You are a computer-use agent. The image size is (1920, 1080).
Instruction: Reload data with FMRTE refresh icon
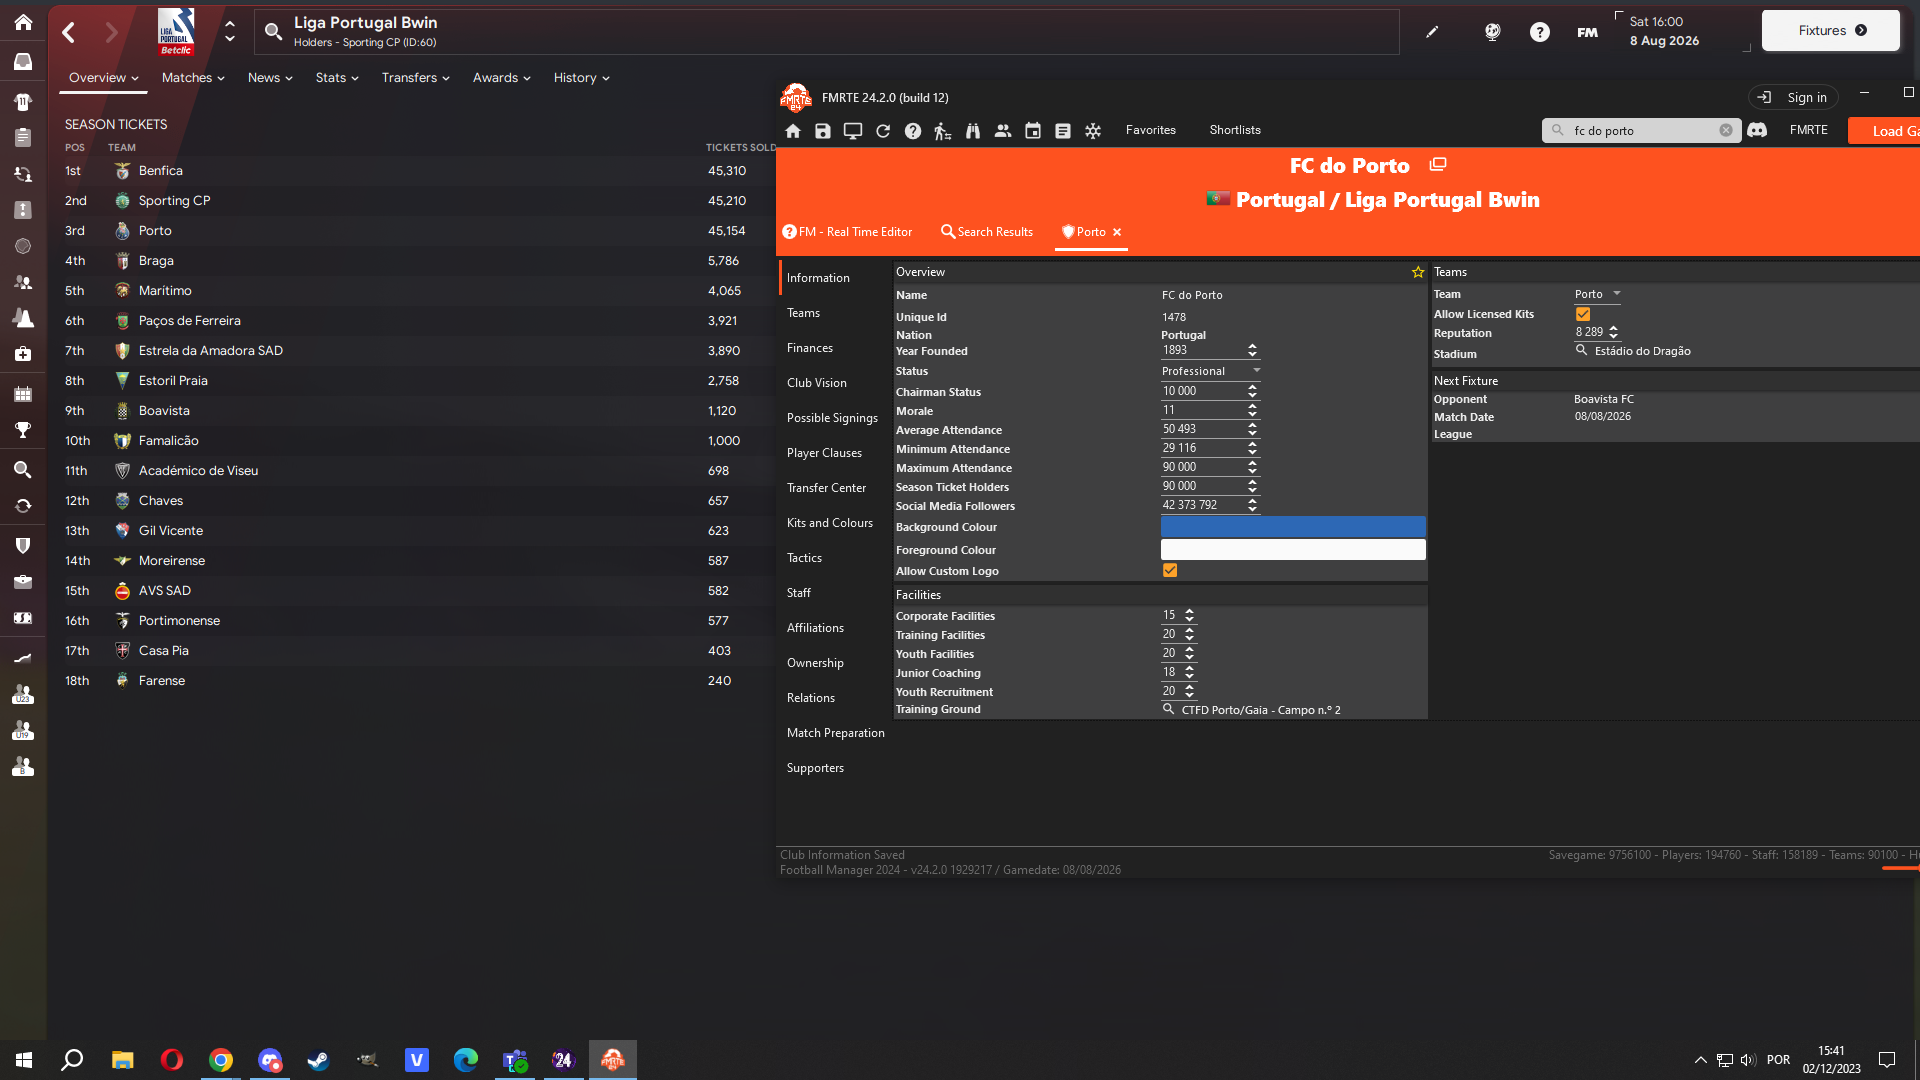pyautogui.click(x=883, y=131)
